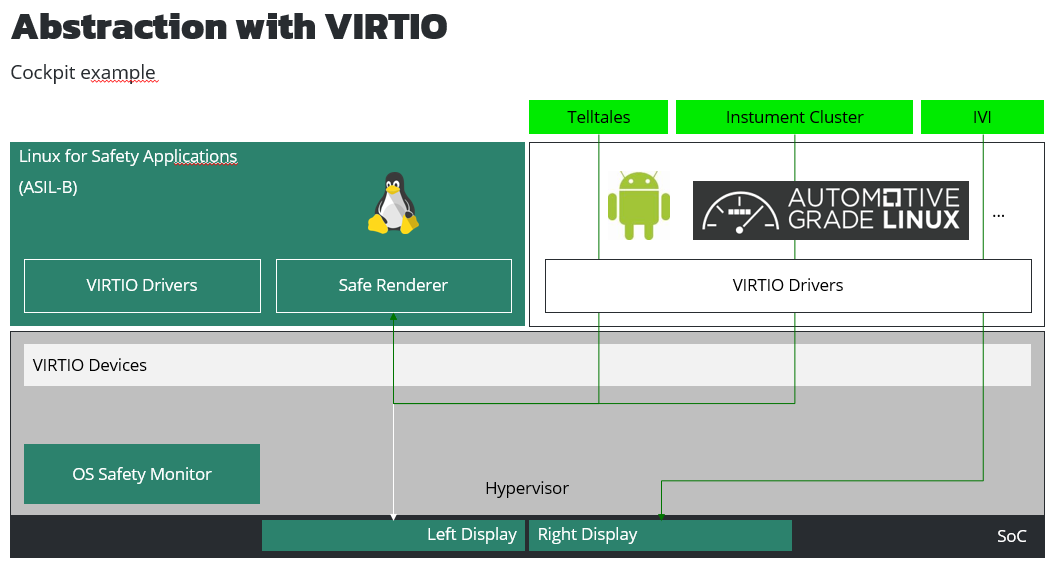Viewport: 1057px width, 563px height.
Task: Select the OS Safety Monitor box
Action: pyautogui.click(x=142, y=474)
